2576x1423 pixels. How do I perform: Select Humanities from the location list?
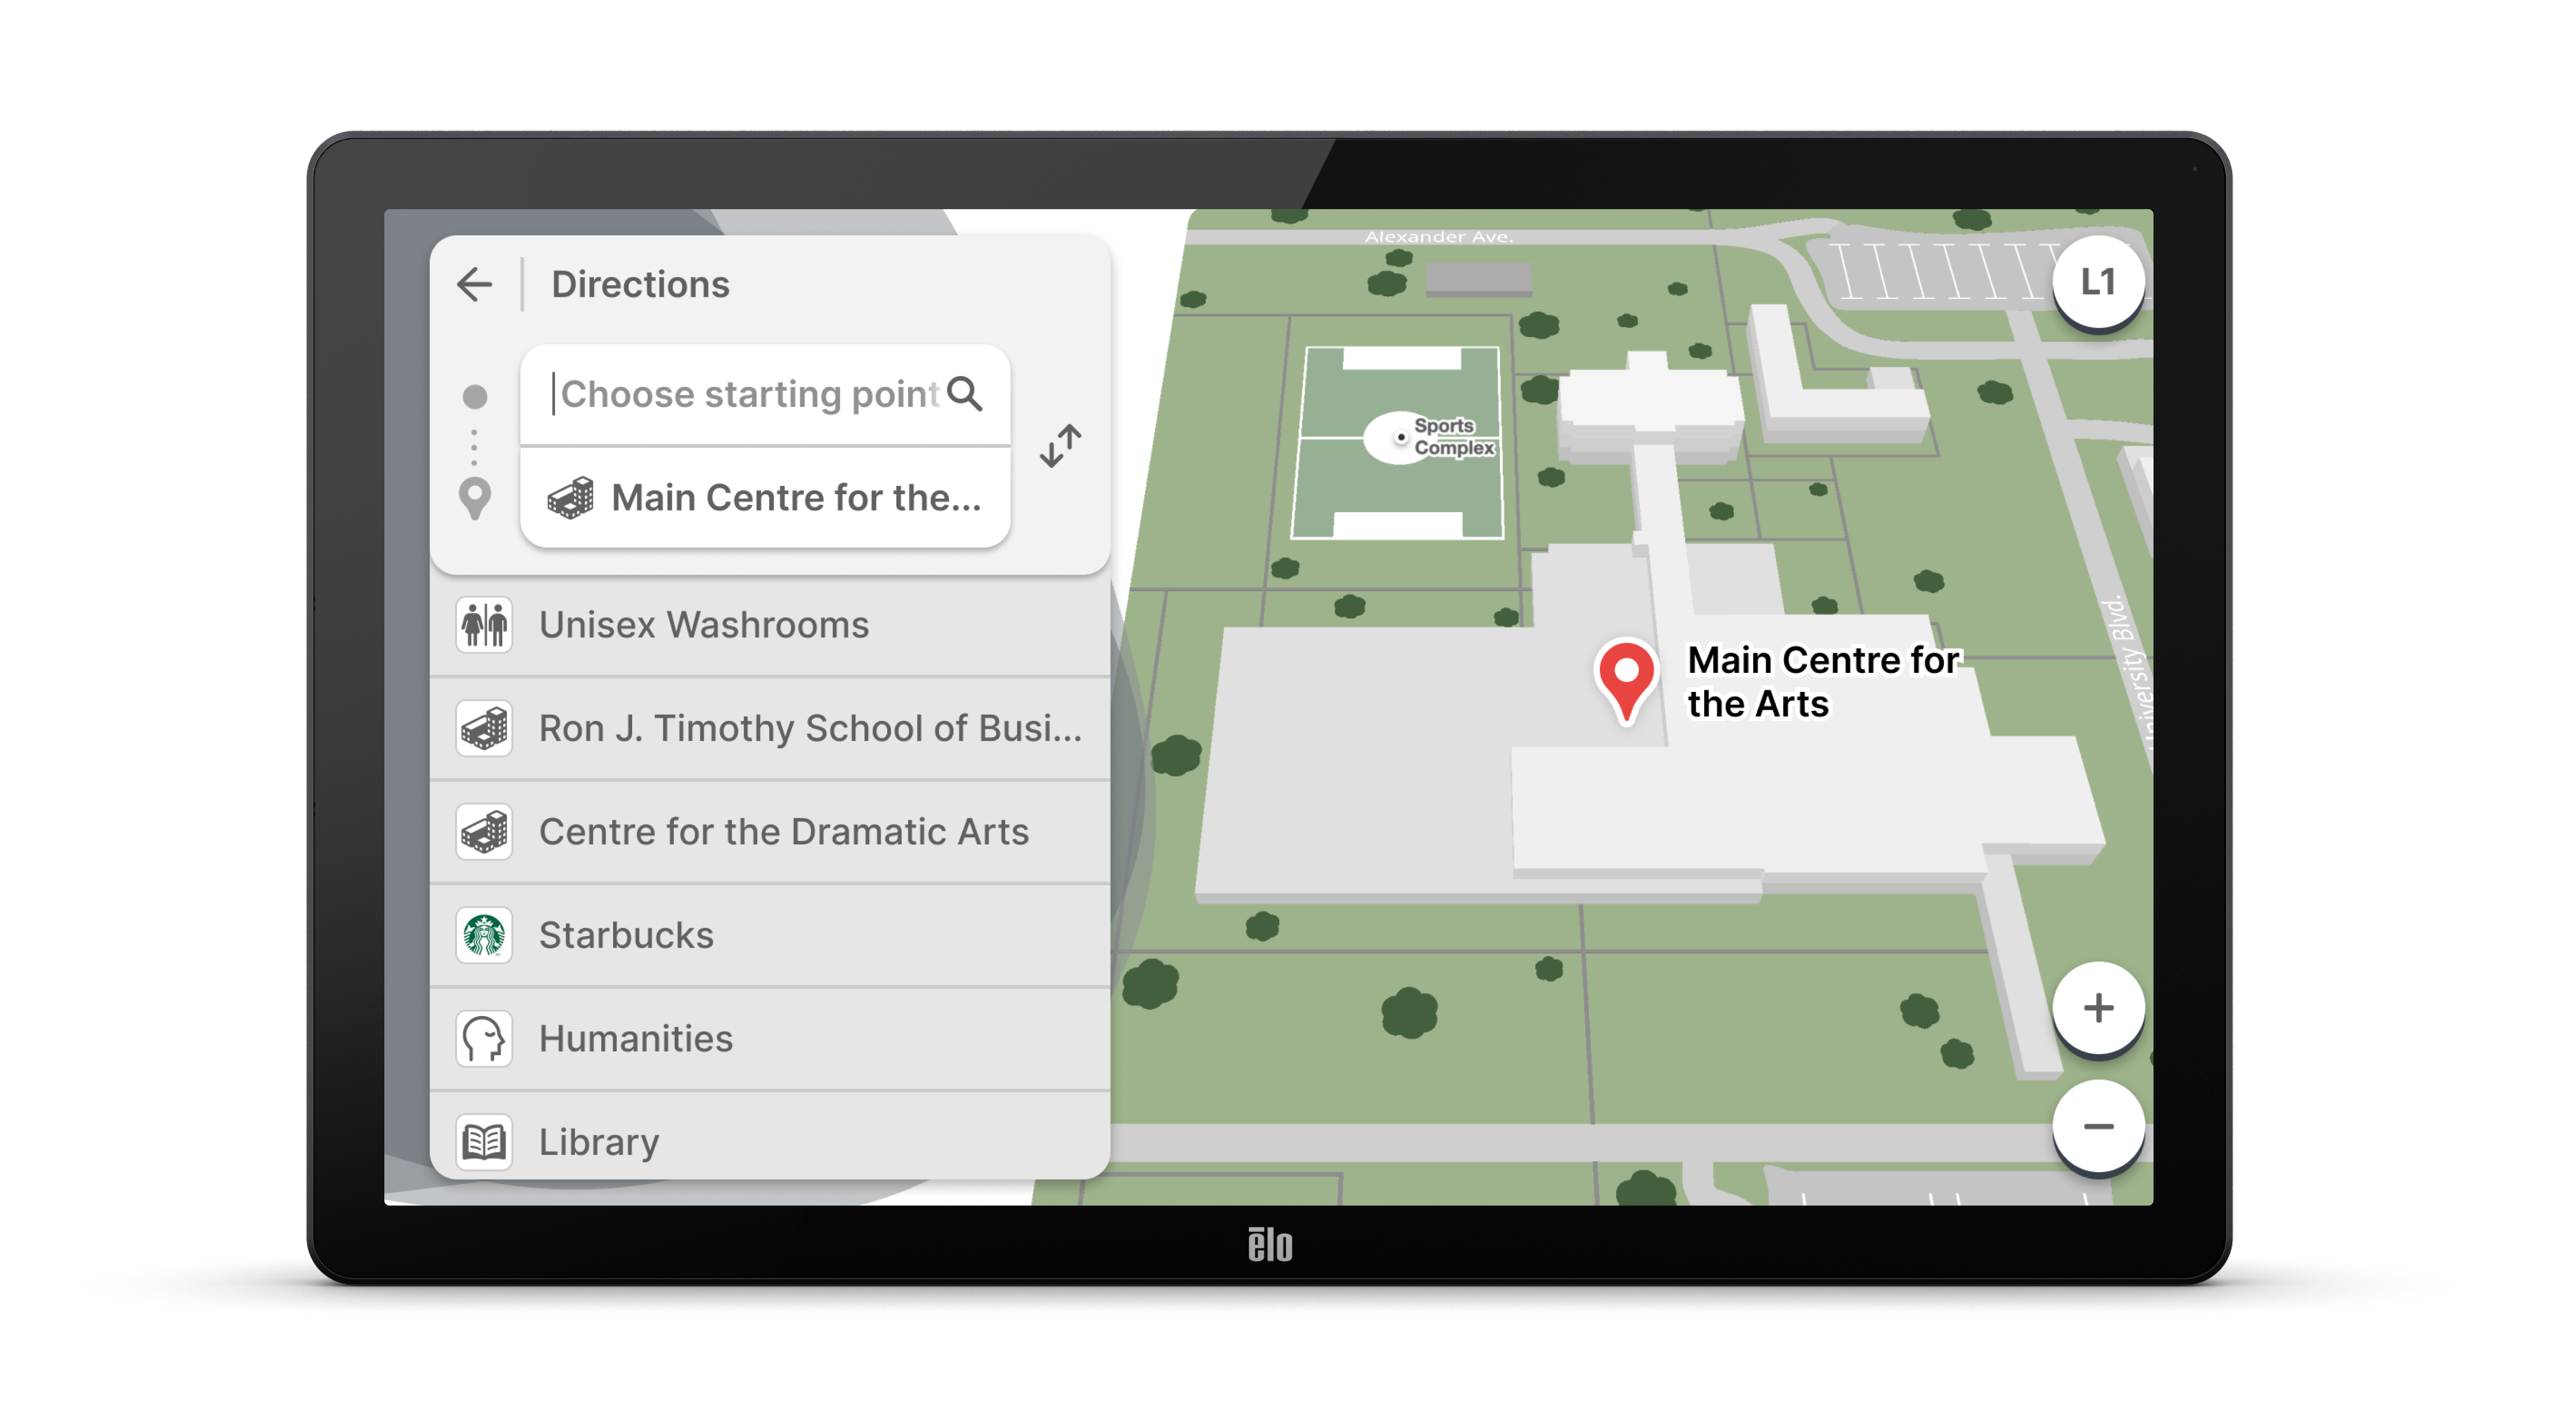(636, 1039)
